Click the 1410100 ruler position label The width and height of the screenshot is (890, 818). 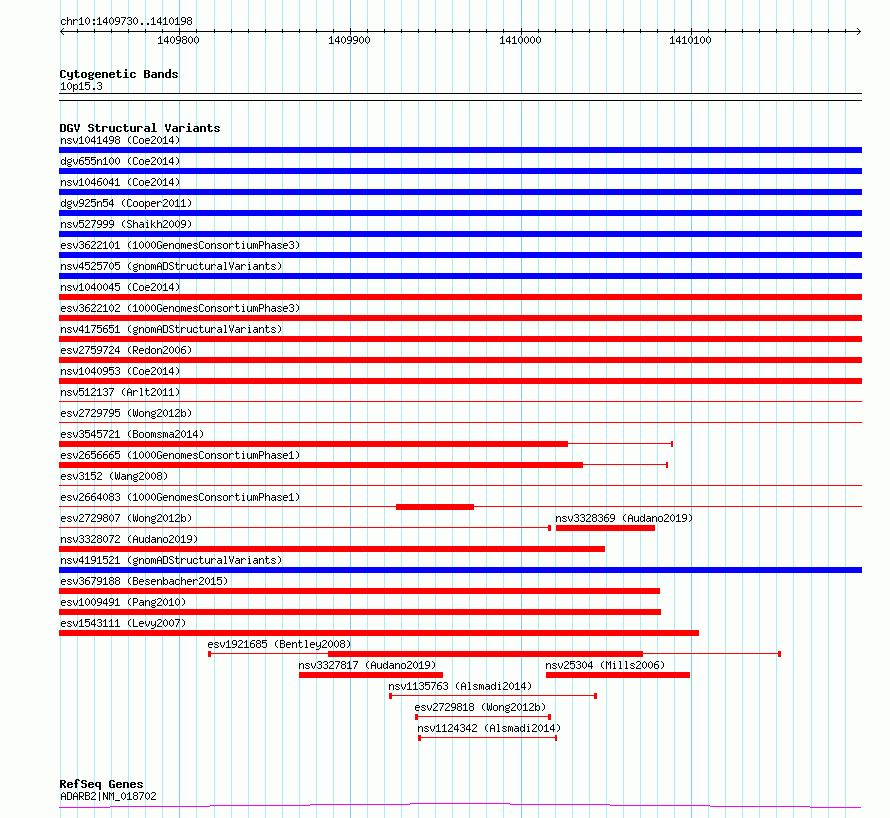tap(690, 40)
